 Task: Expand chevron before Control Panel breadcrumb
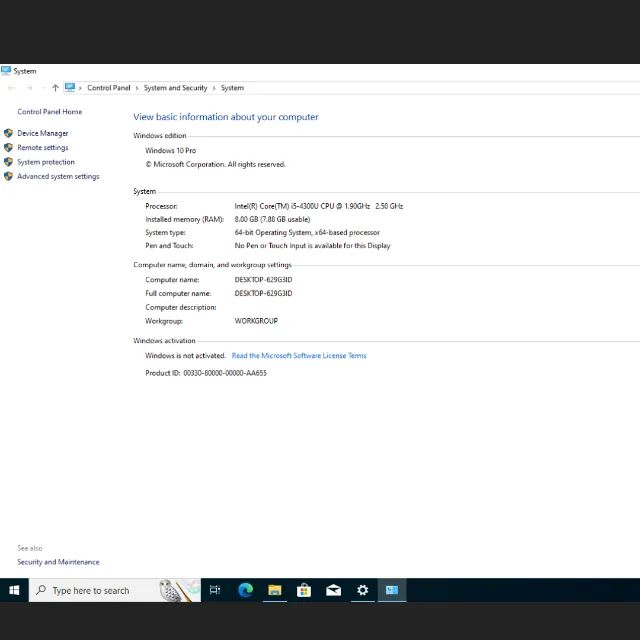(80, 88)
